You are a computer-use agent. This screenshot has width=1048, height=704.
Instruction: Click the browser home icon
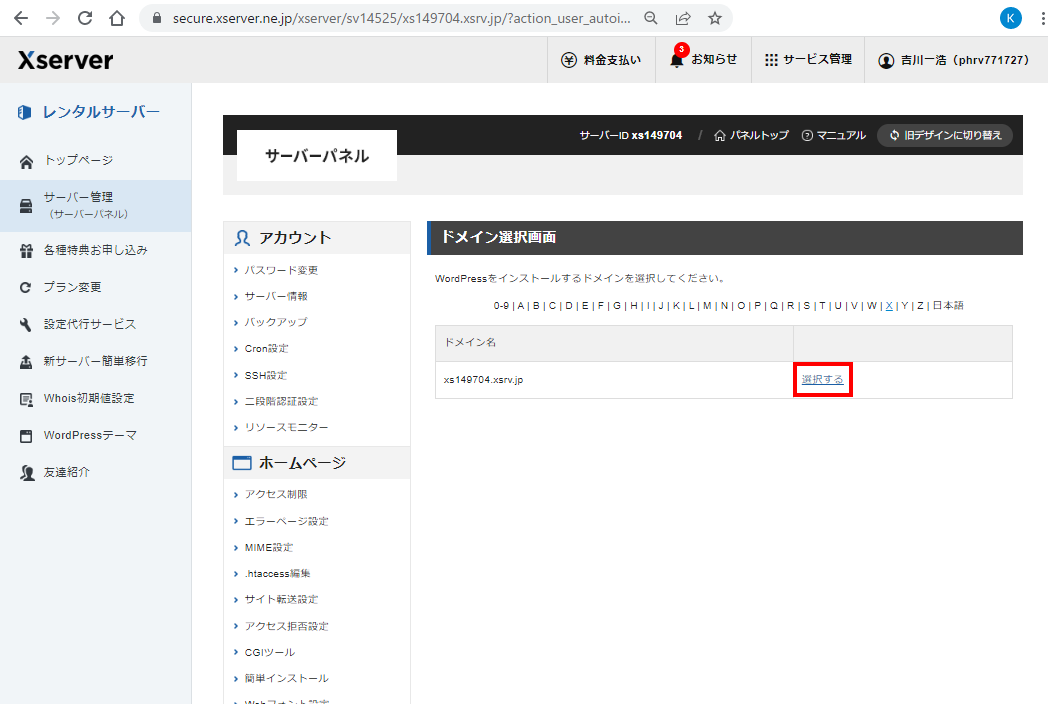(117, 18)
